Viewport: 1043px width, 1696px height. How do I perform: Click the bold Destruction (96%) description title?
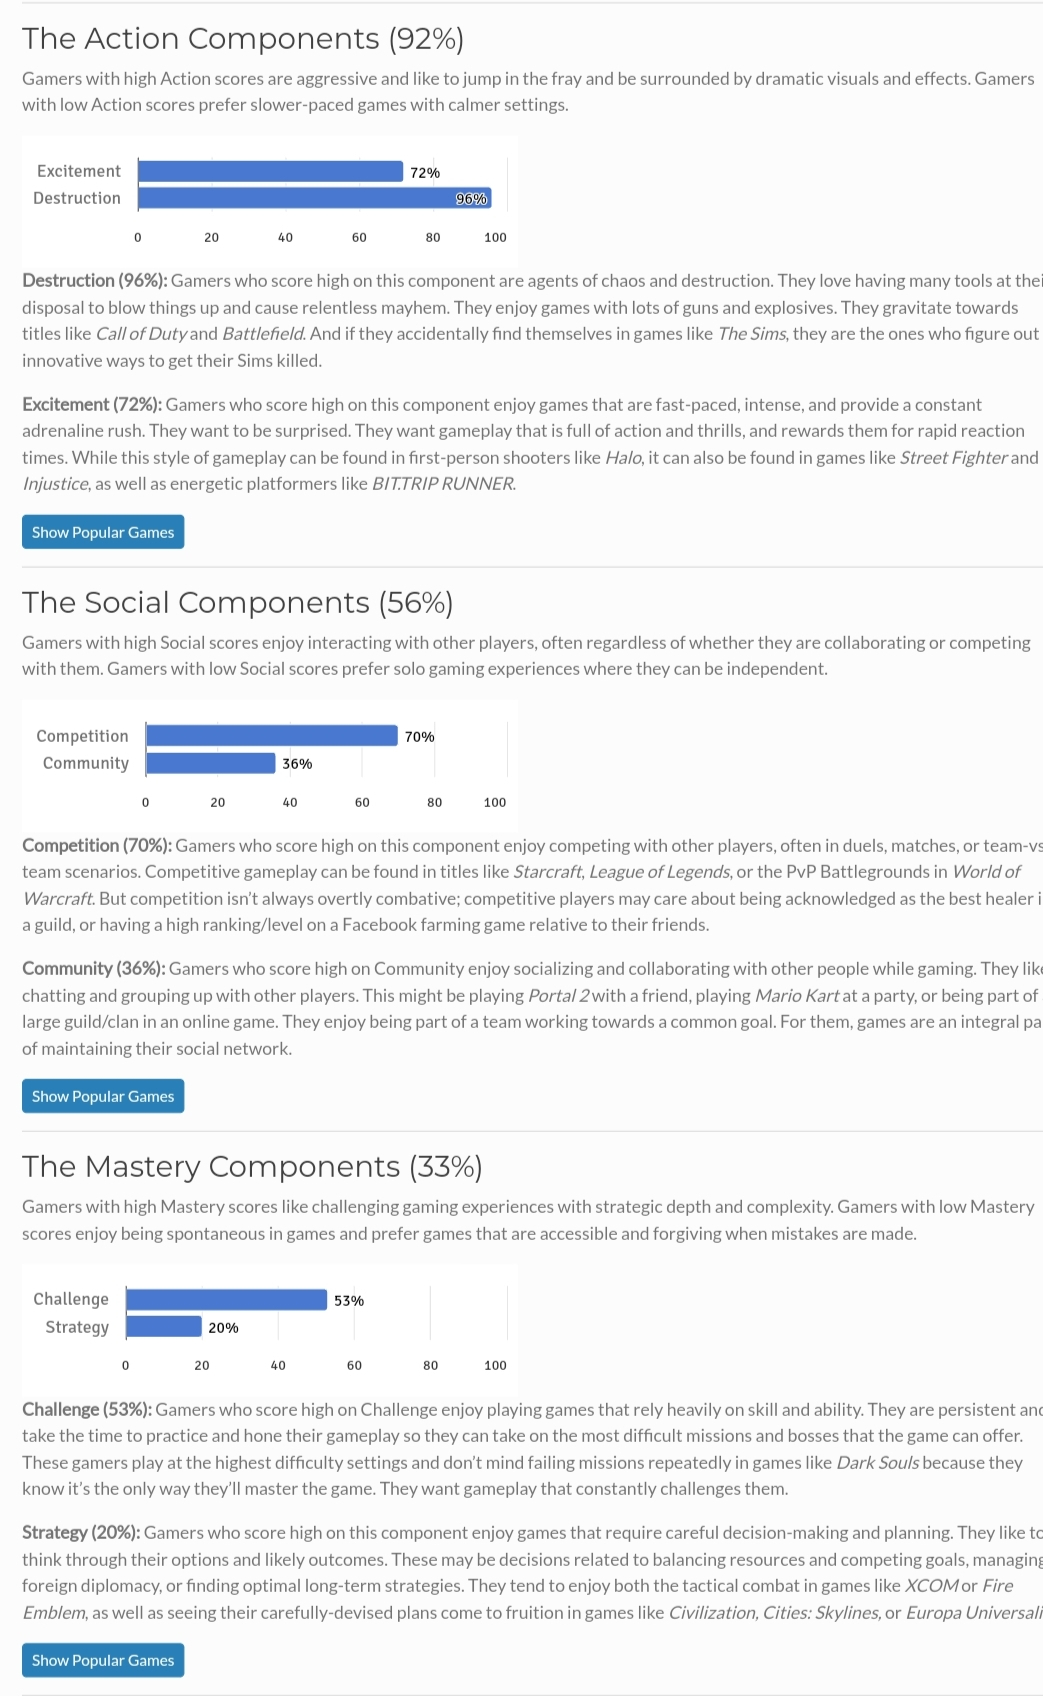click(94, 281)
